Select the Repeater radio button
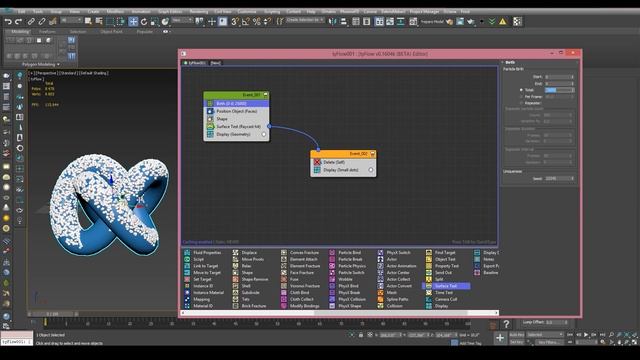Viewport: 640px width, 360px height. [521, 103]
